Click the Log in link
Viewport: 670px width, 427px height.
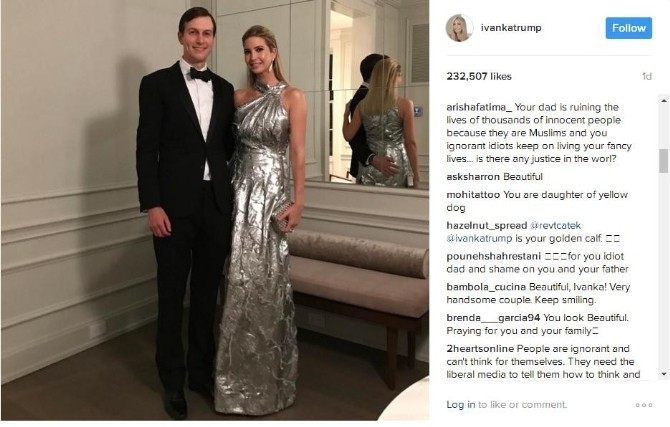pos(461,404)
